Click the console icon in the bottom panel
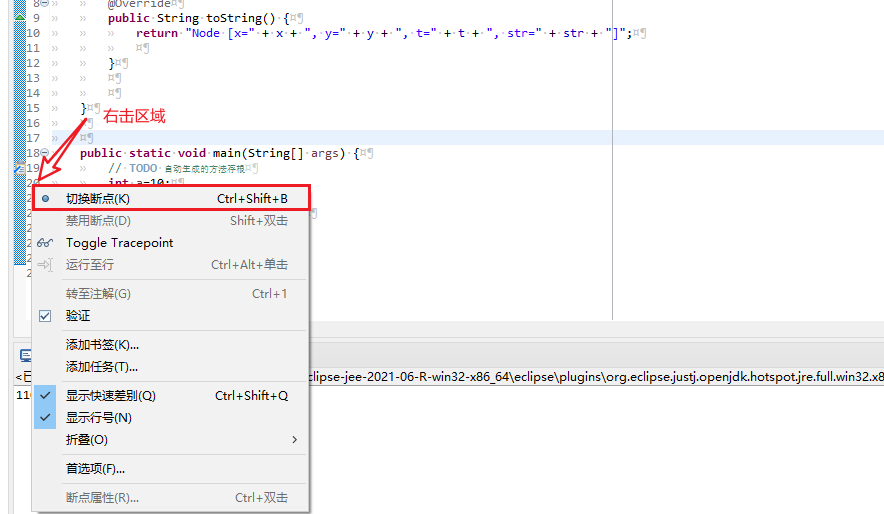Image resolution: width=884 pixels, height=514 pixels. (x=24, y=355)
